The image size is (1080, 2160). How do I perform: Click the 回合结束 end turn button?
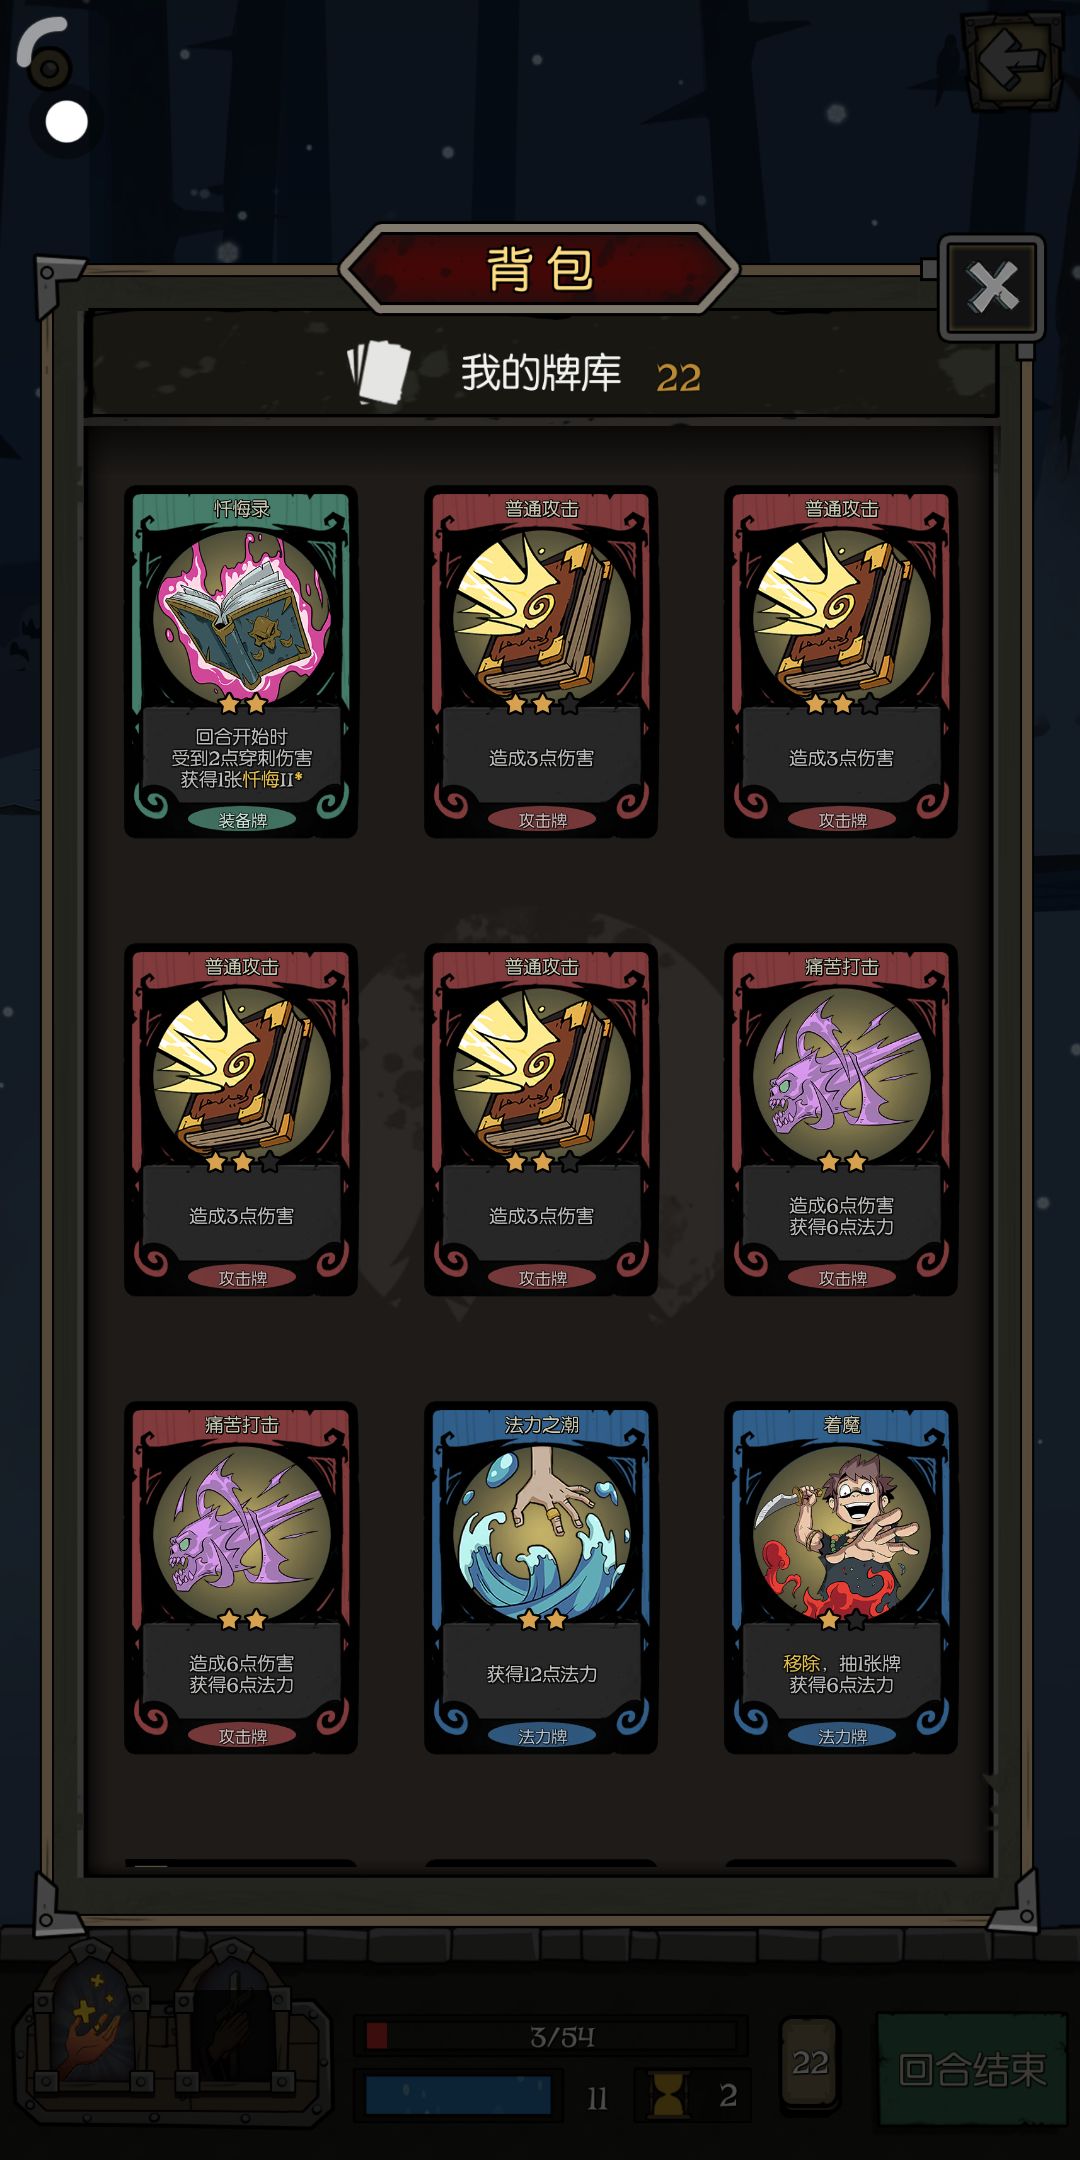(972, 2069)
